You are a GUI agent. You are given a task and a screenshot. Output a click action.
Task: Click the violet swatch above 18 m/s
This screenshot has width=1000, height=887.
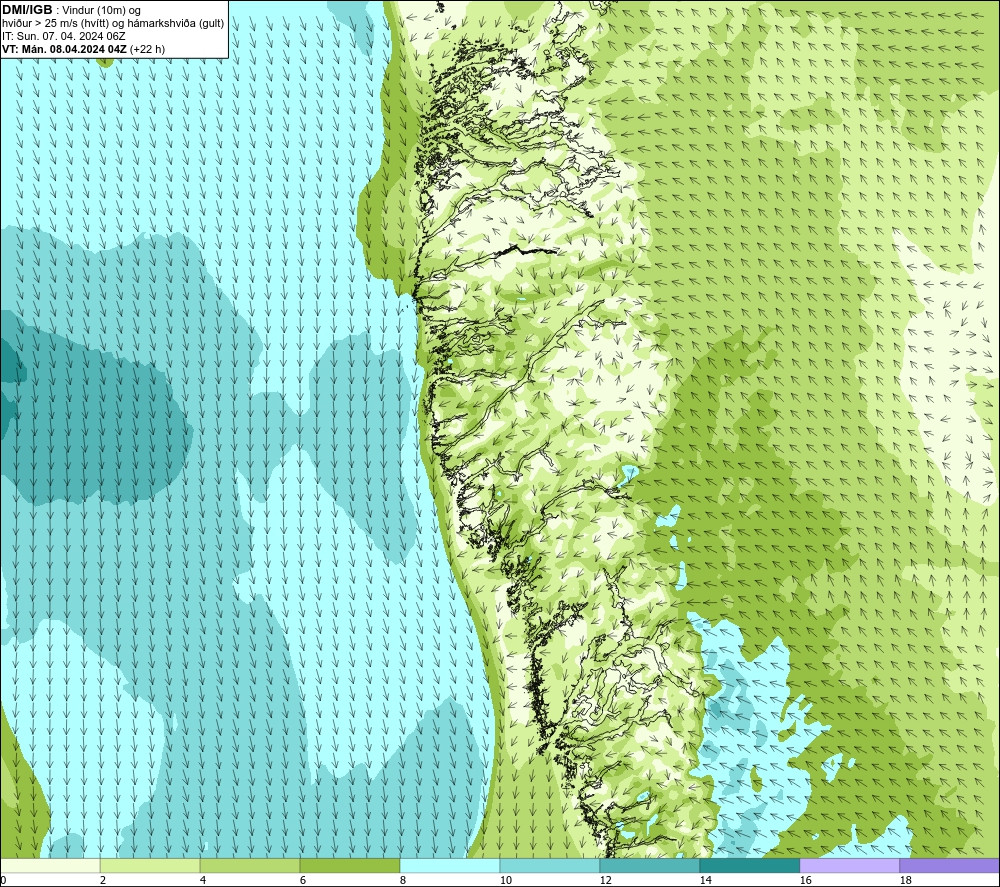click(x=950, y=865)
